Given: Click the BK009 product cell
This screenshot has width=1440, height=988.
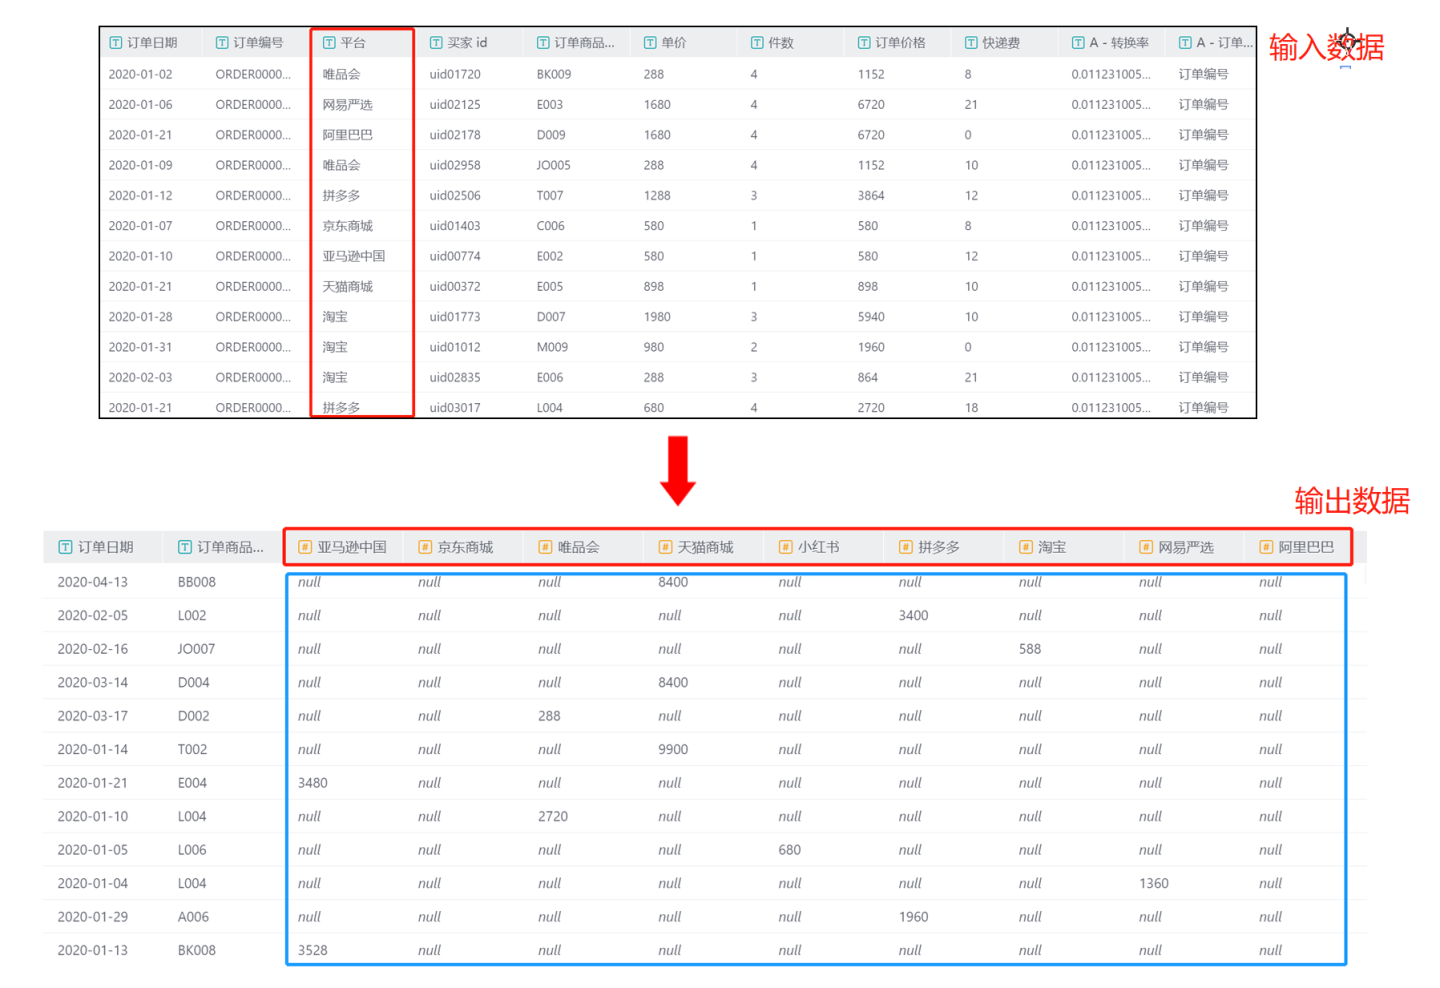Looking at the screenshot, I should (x=553, y=74).
